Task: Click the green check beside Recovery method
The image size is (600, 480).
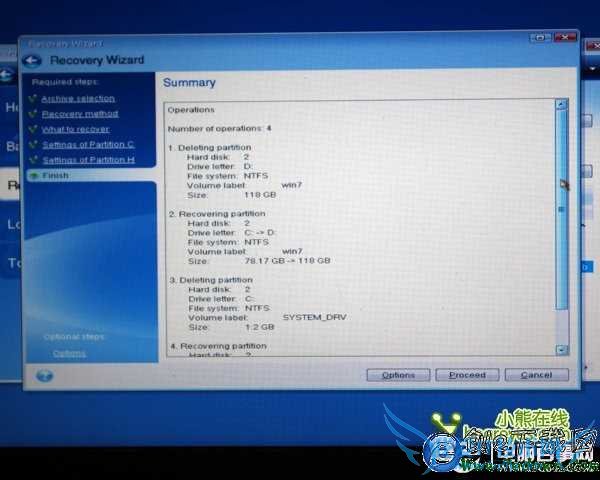Action: pyautogui.click(x=33, y=114)
